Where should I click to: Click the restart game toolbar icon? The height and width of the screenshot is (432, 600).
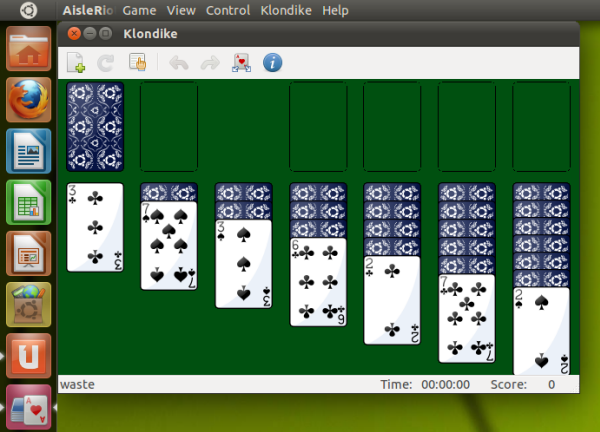pyautogui.click(x=106, y=63)
